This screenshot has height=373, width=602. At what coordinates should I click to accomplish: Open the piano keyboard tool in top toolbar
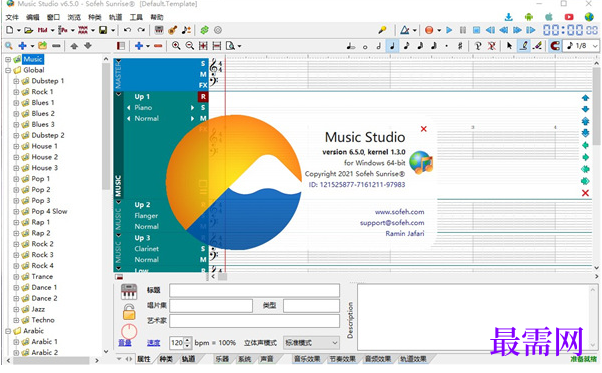(159, 30)
